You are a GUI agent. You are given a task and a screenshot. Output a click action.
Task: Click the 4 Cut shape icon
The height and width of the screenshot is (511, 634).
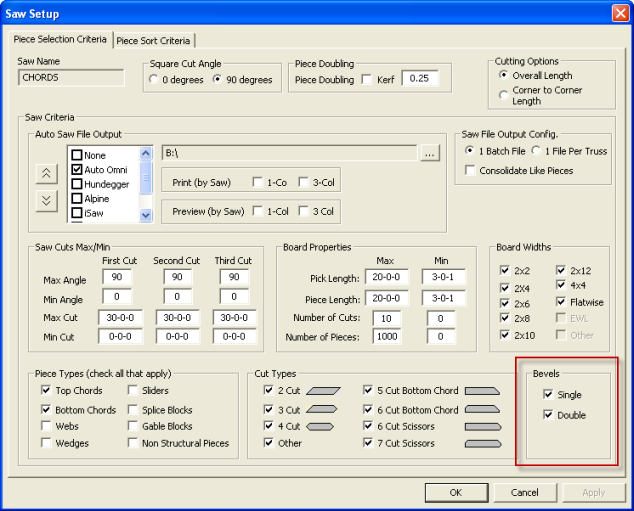click(320, 427)
